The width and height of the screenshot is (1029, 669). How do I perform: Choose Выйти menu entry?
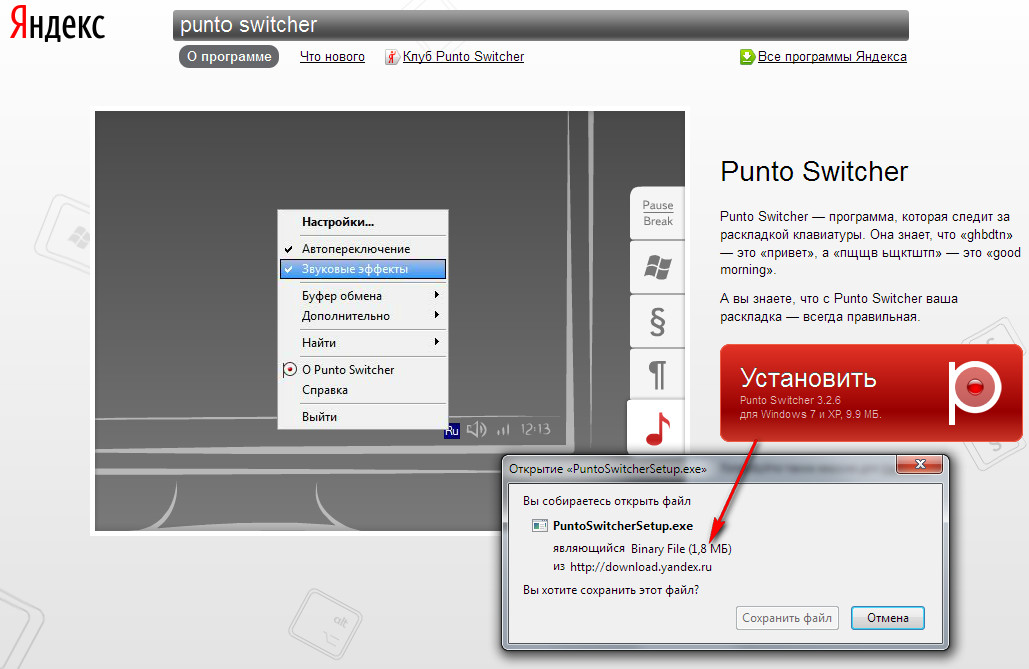coord(363,417)
